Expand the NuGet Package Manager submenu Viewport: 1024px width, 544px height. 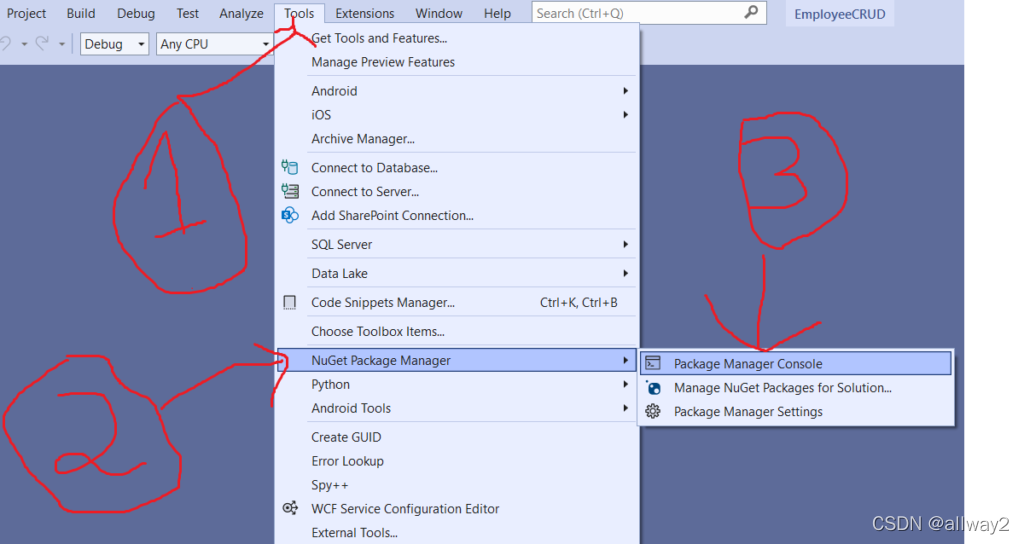pos(456,360)
